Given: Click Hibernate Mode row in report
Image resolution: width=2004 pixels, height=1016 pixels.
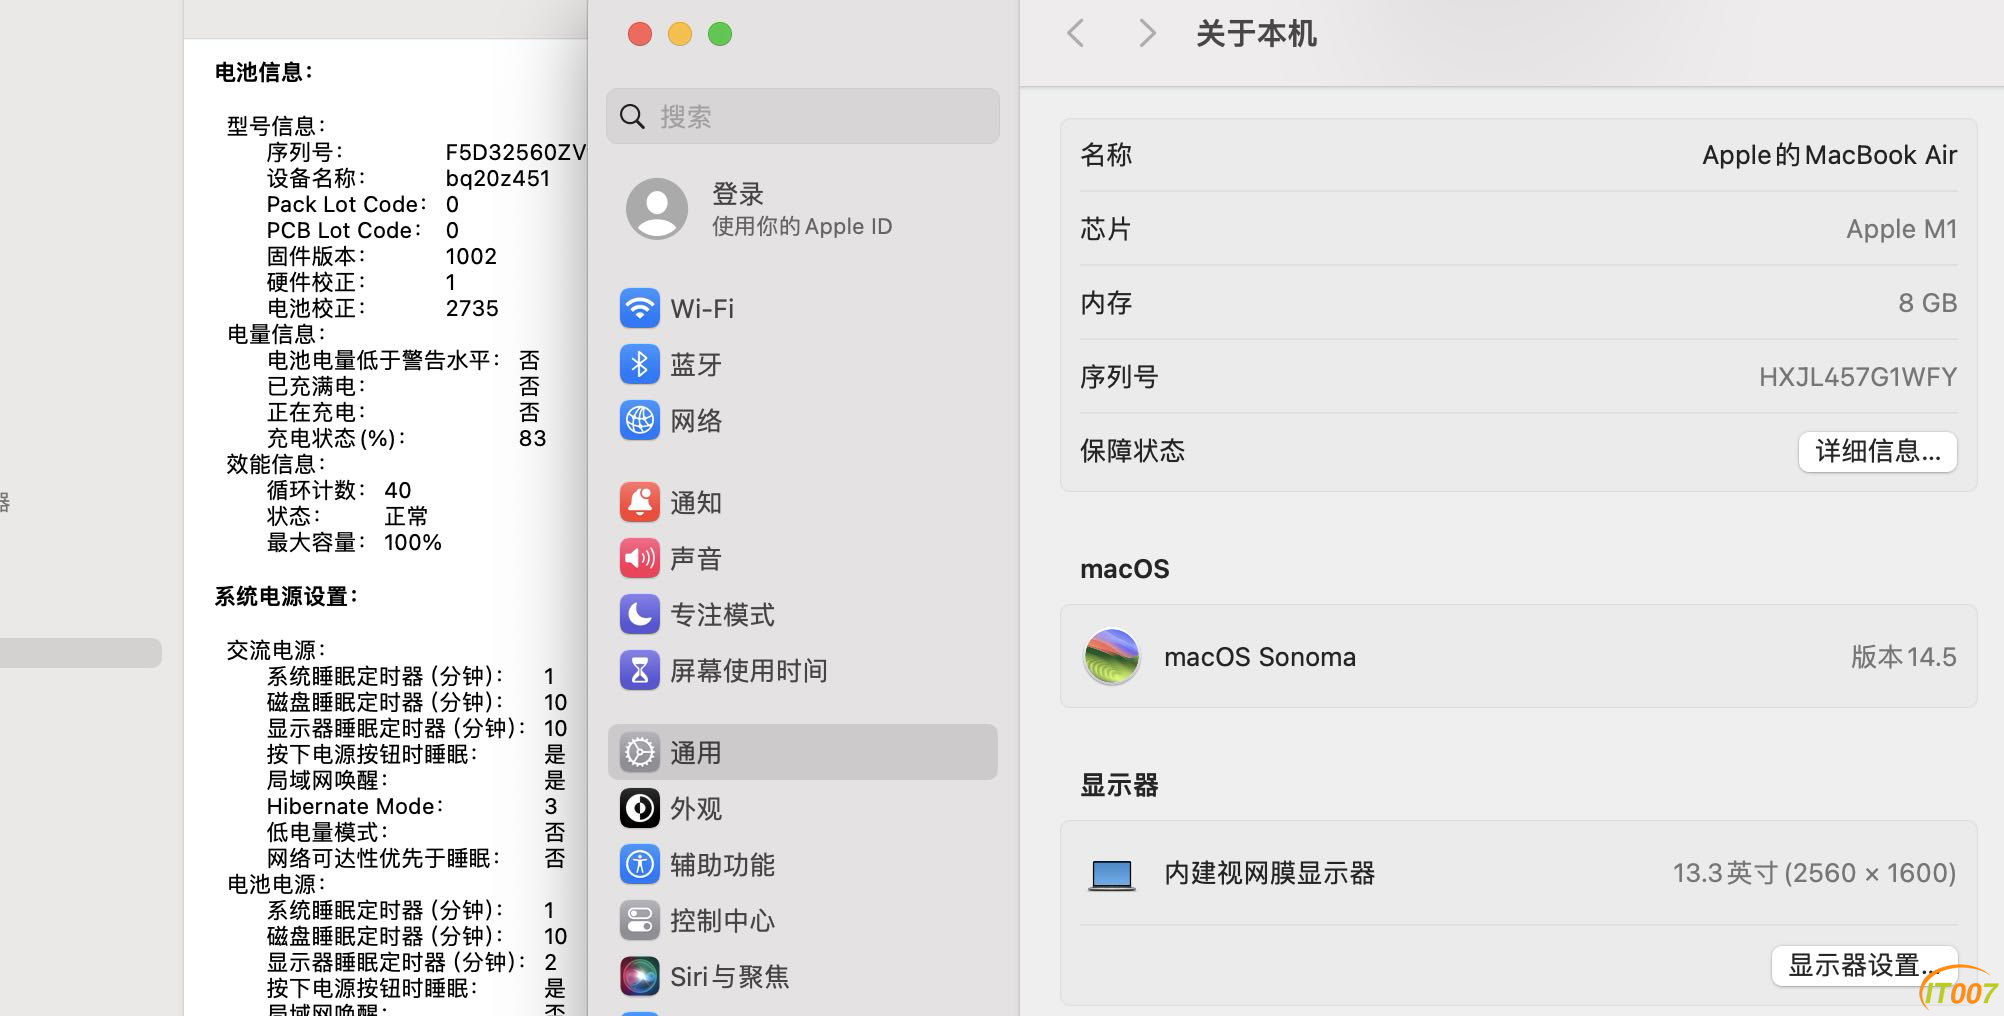Looking at the screenshot, I should tap(412, 806).
